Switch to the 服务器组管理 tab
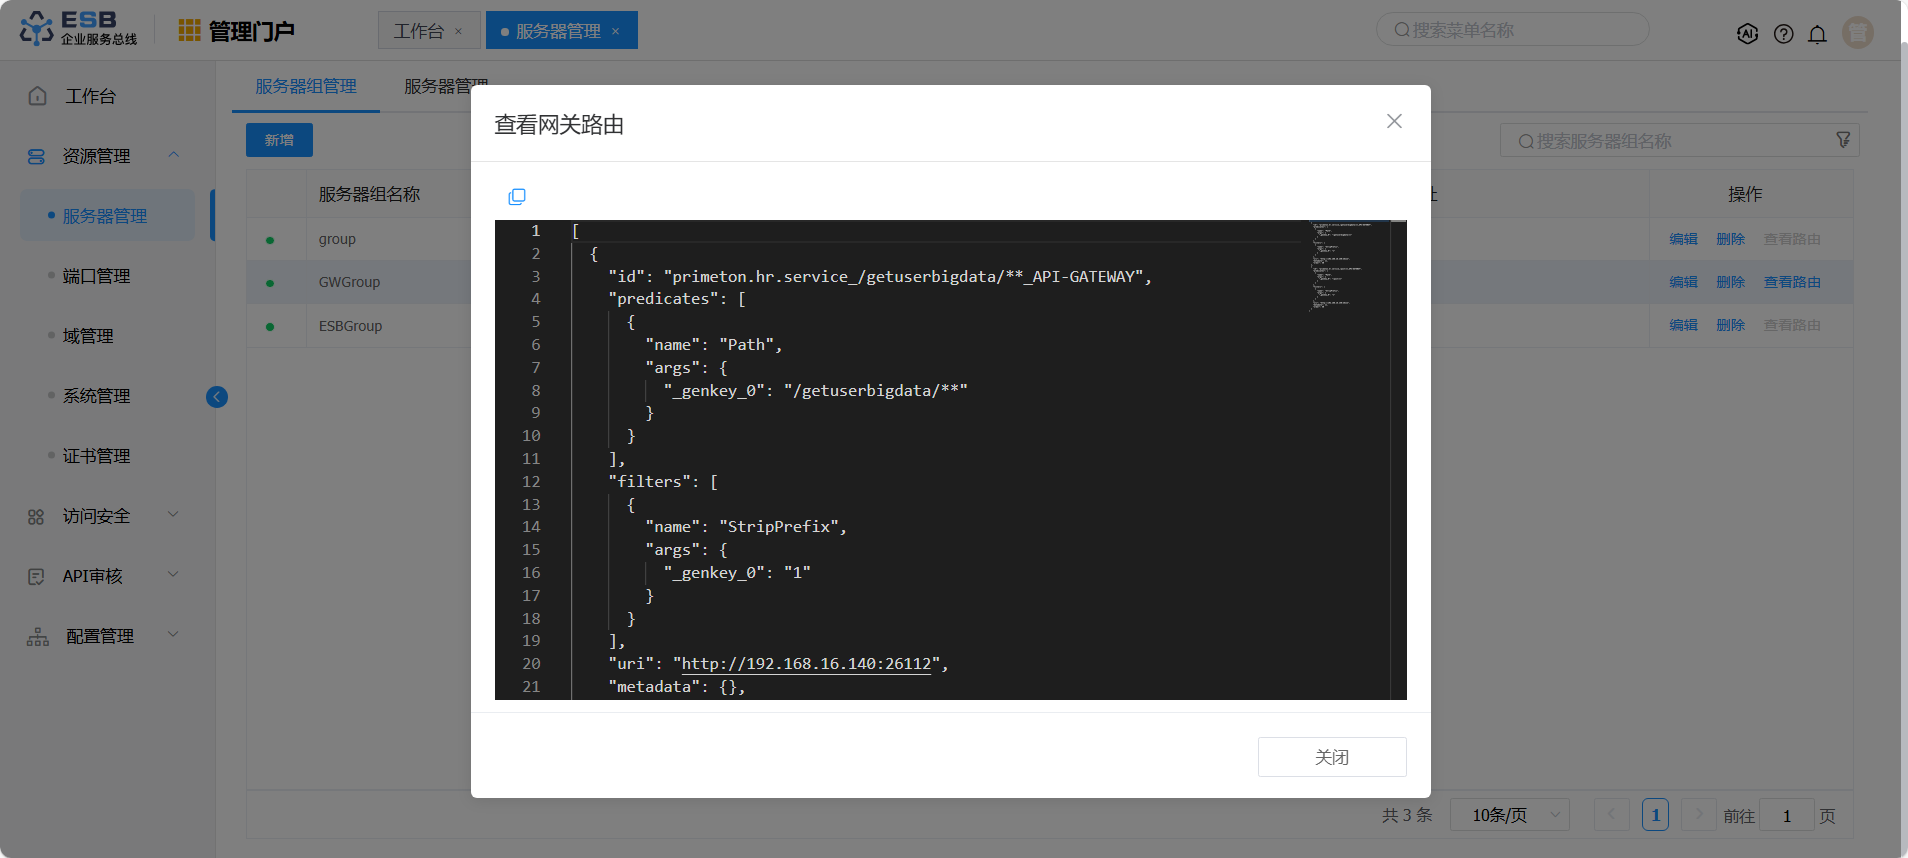 [x=306, y=87]
